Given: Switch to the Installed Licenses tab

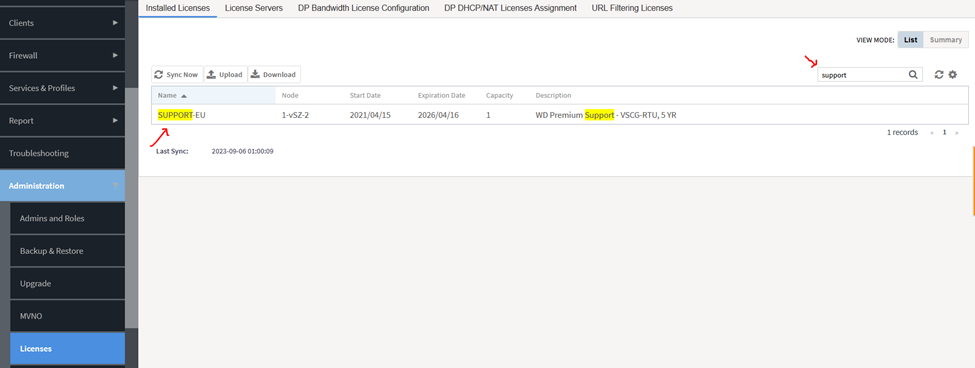Looking at the screenshot, I should (178, 8).
